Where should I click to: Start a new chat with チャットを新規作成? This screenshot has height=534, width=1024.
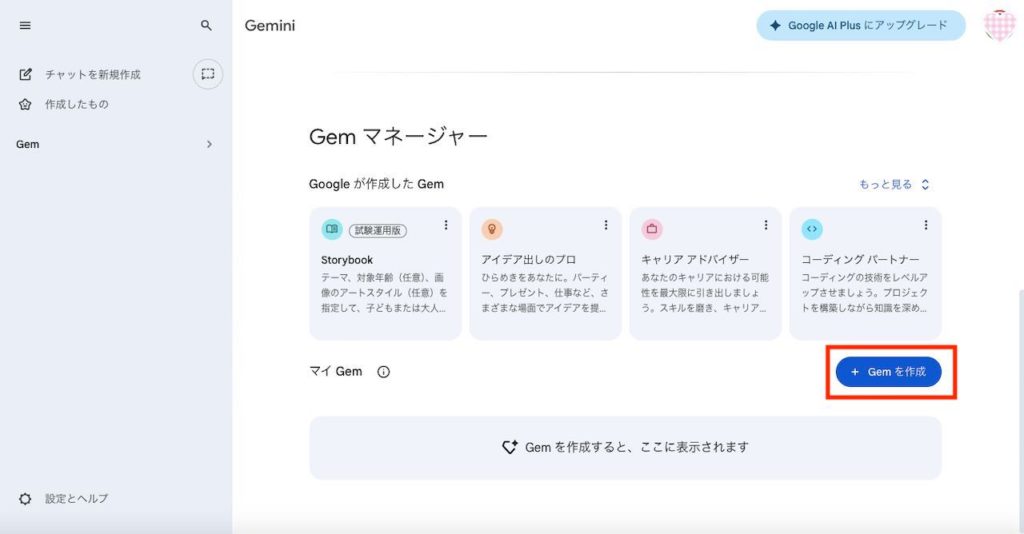92,75
